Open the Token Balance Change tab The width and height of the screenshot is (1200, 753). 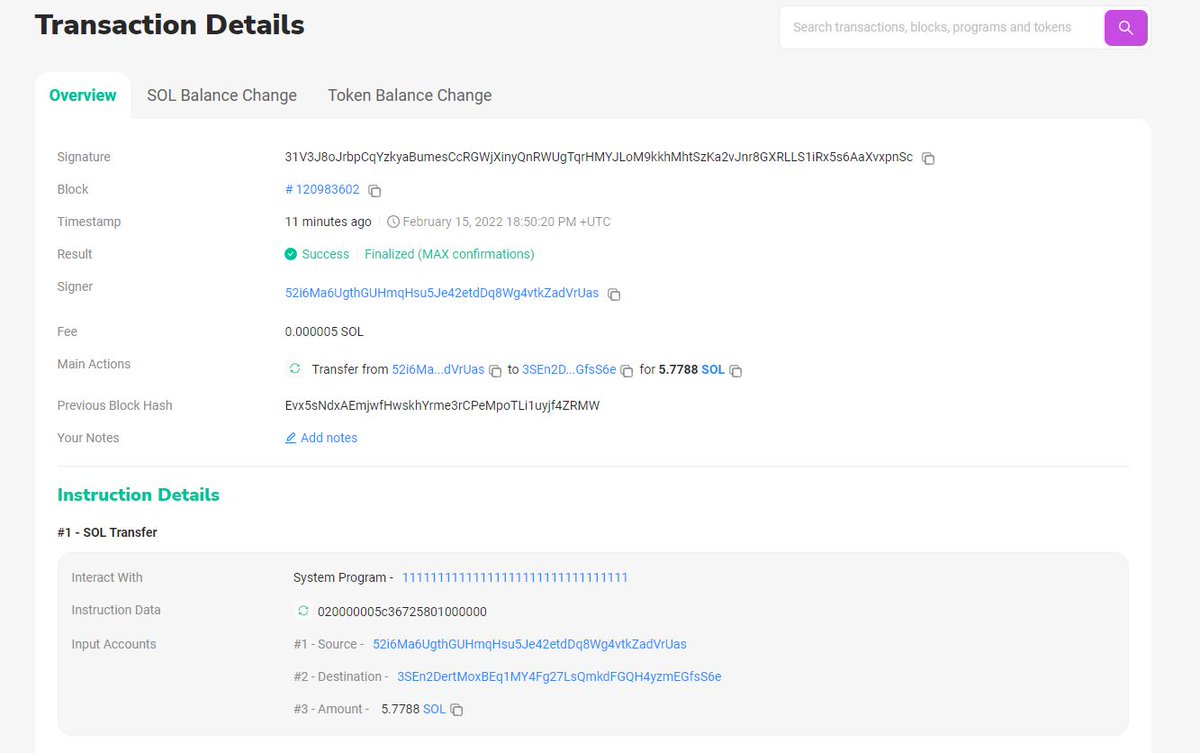coord(410,95)
